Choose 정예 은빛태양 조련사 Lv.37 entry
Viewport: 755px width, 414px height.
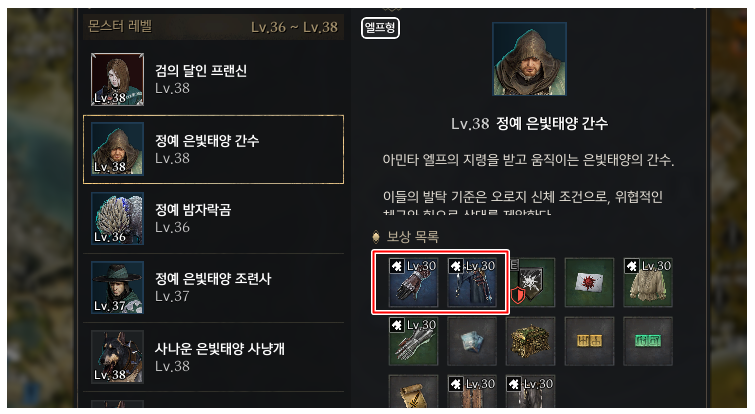[x=213, y=287]
